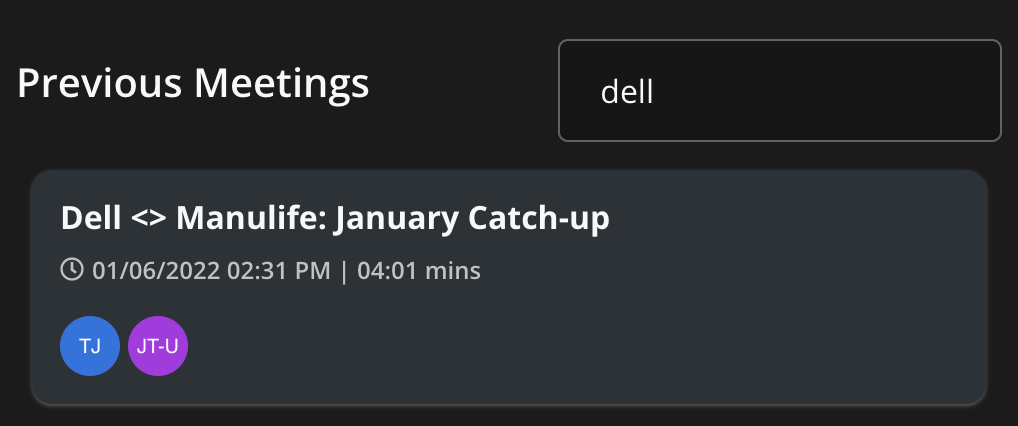This screenshot has height=426, width=1018.
Task: Click the 02:31 PM time text
Action: (x=279, y=270)
